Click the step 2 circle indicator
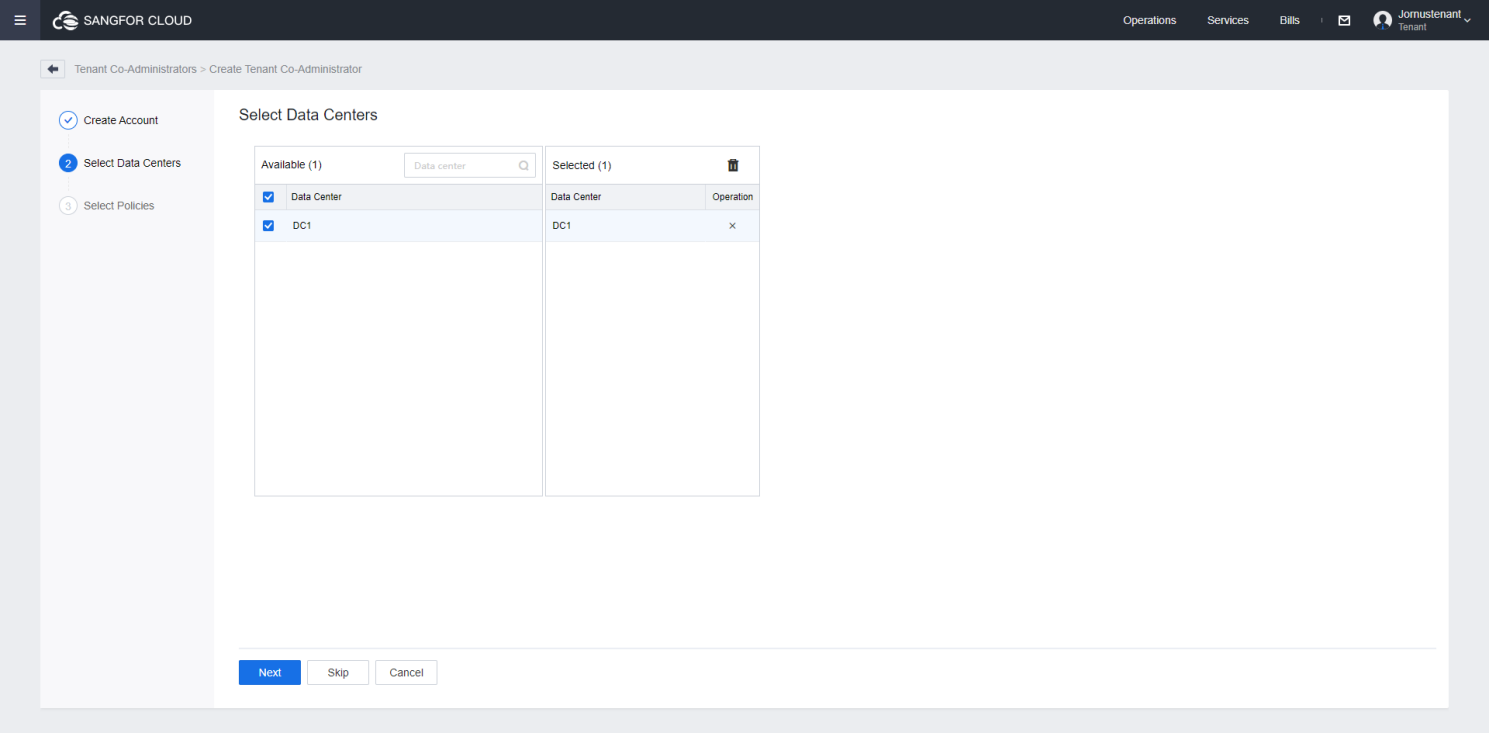This screenshot has width=1489, height=733. coord(68,163)
